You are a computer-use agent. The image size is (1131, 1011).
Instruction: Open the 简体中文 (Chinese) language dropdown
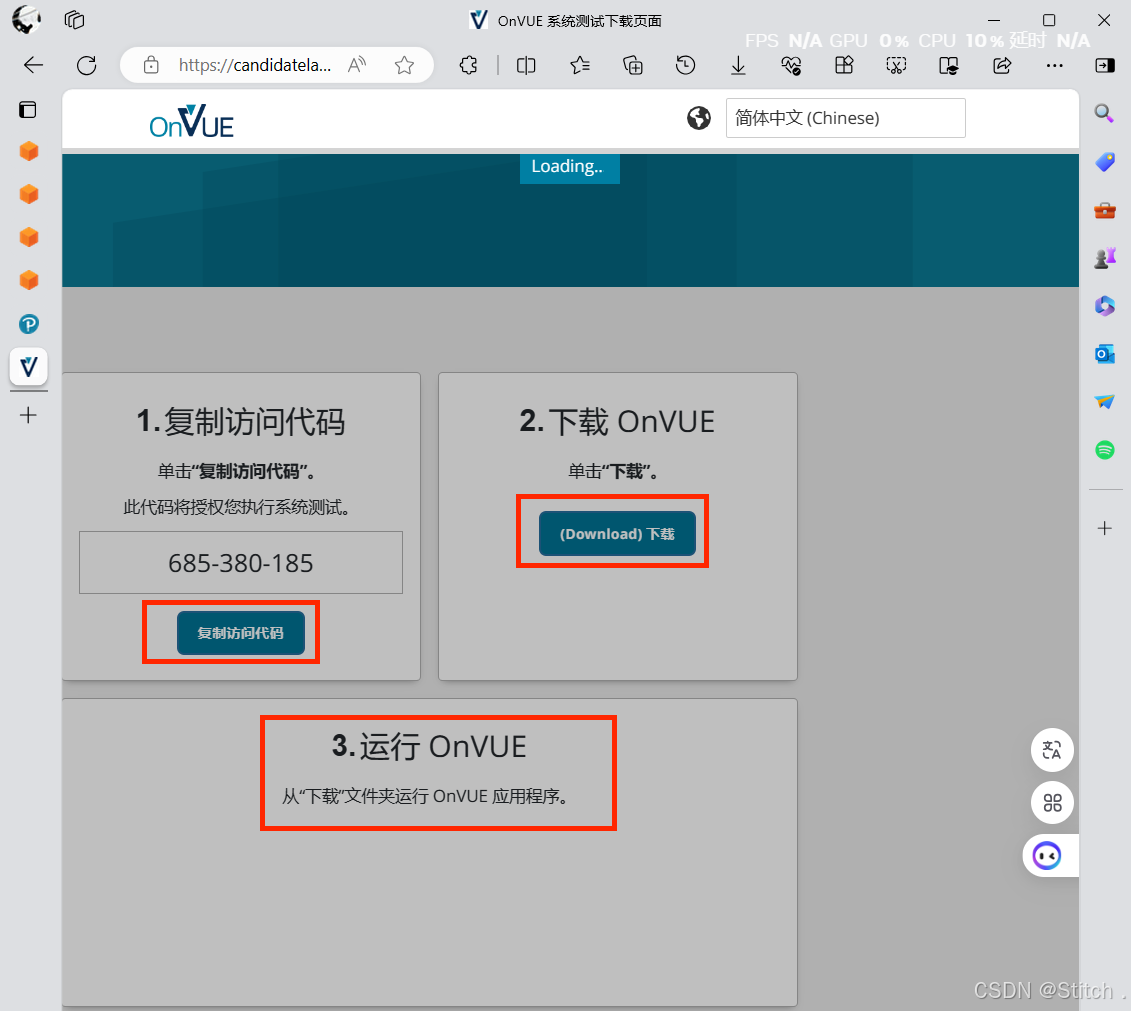click(845, 118)
